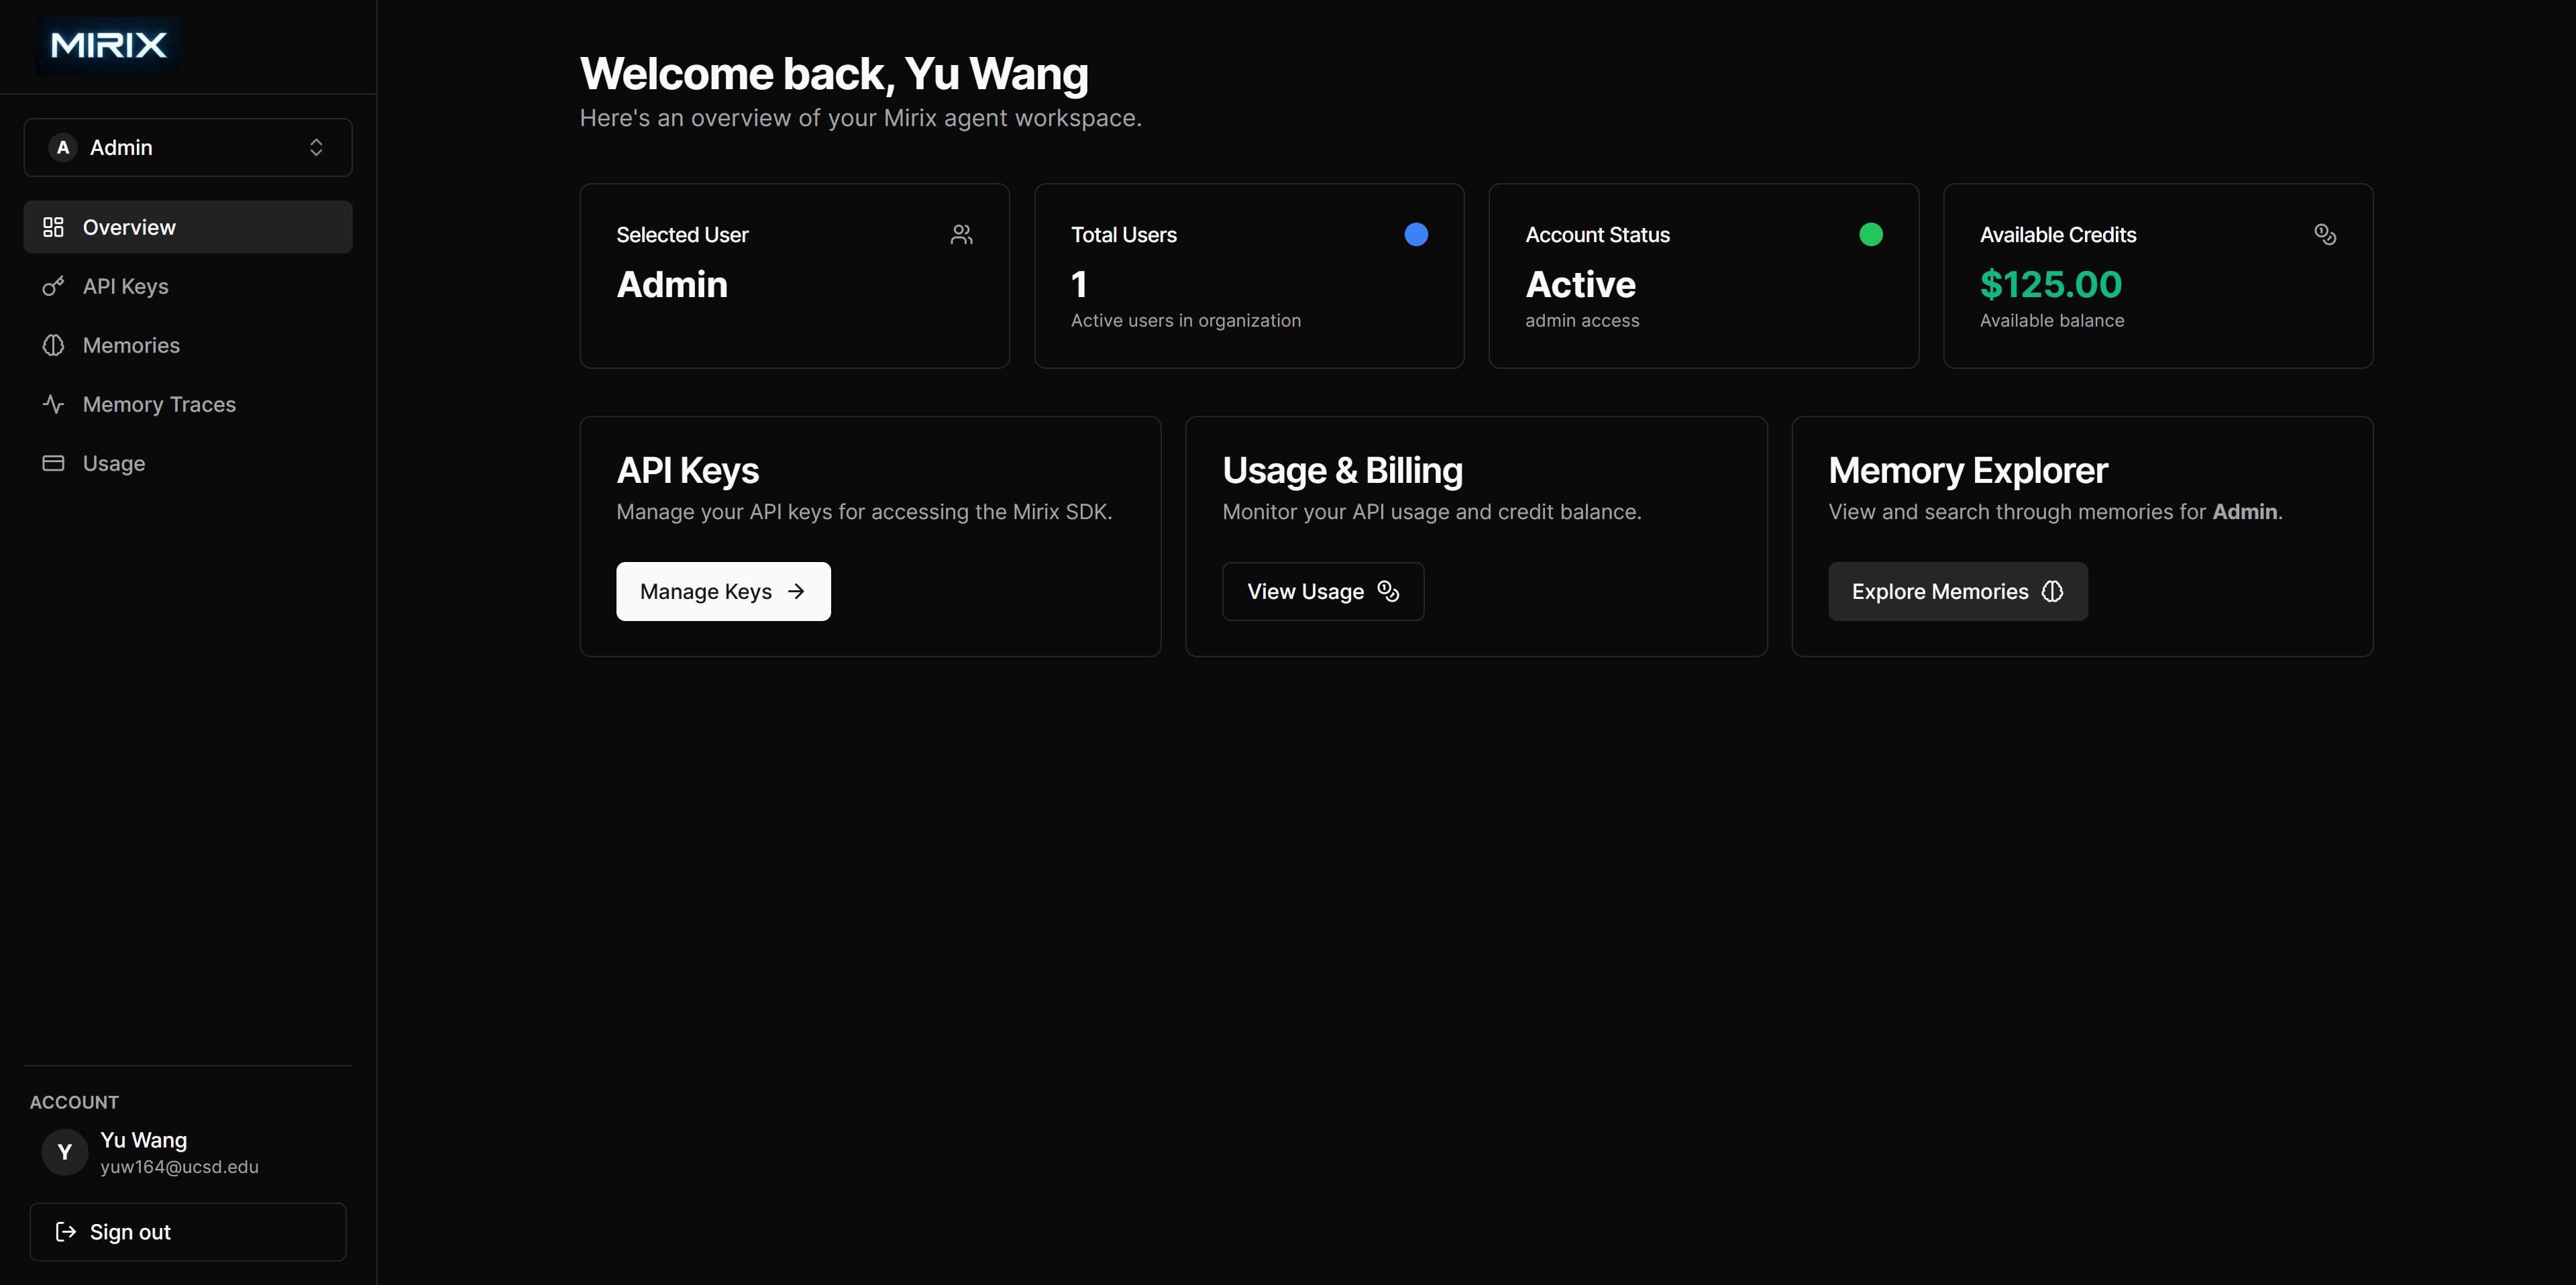
Task: Click the Mirix logo
Action: [108, 45]
